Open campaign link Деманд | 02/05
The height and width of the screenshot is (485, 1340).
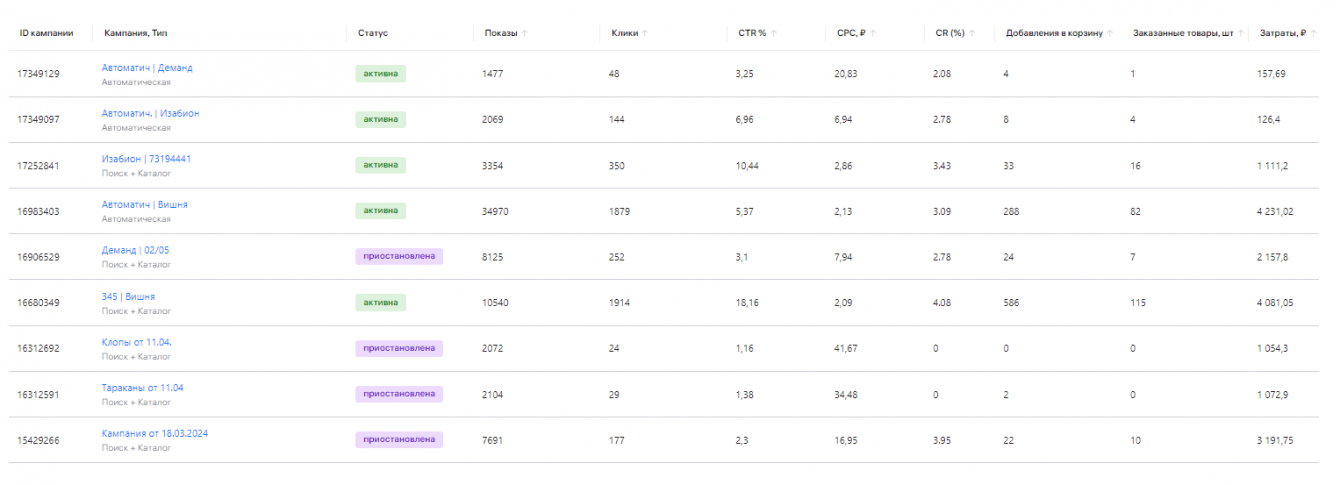click(x=128, y=250)
